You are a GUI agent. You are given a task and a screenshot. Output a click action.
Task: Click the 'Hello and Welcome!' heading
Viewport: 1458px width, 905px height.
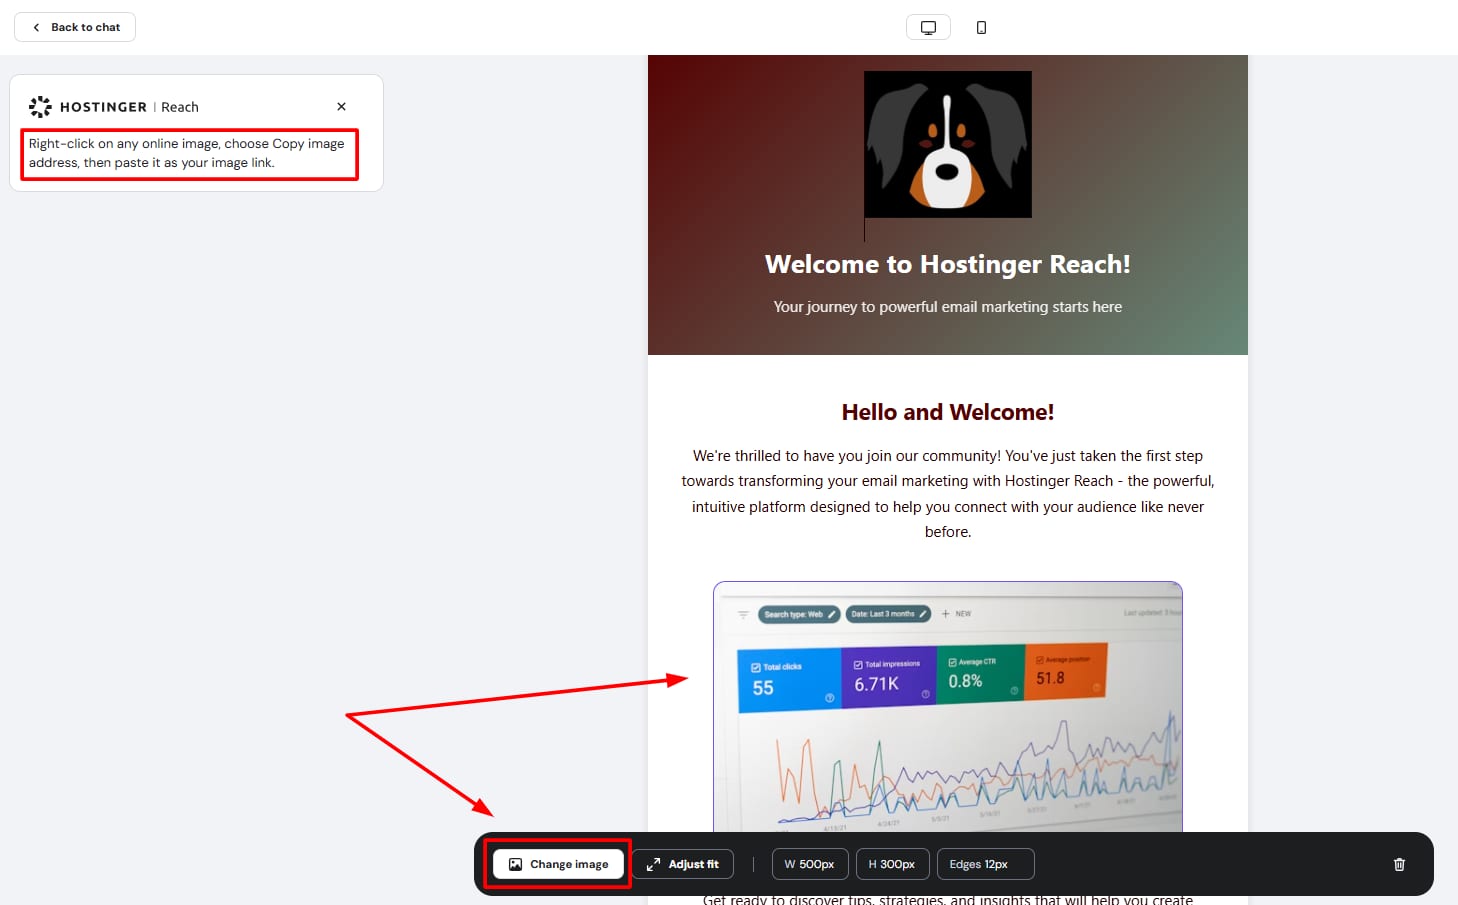[948, 412]
